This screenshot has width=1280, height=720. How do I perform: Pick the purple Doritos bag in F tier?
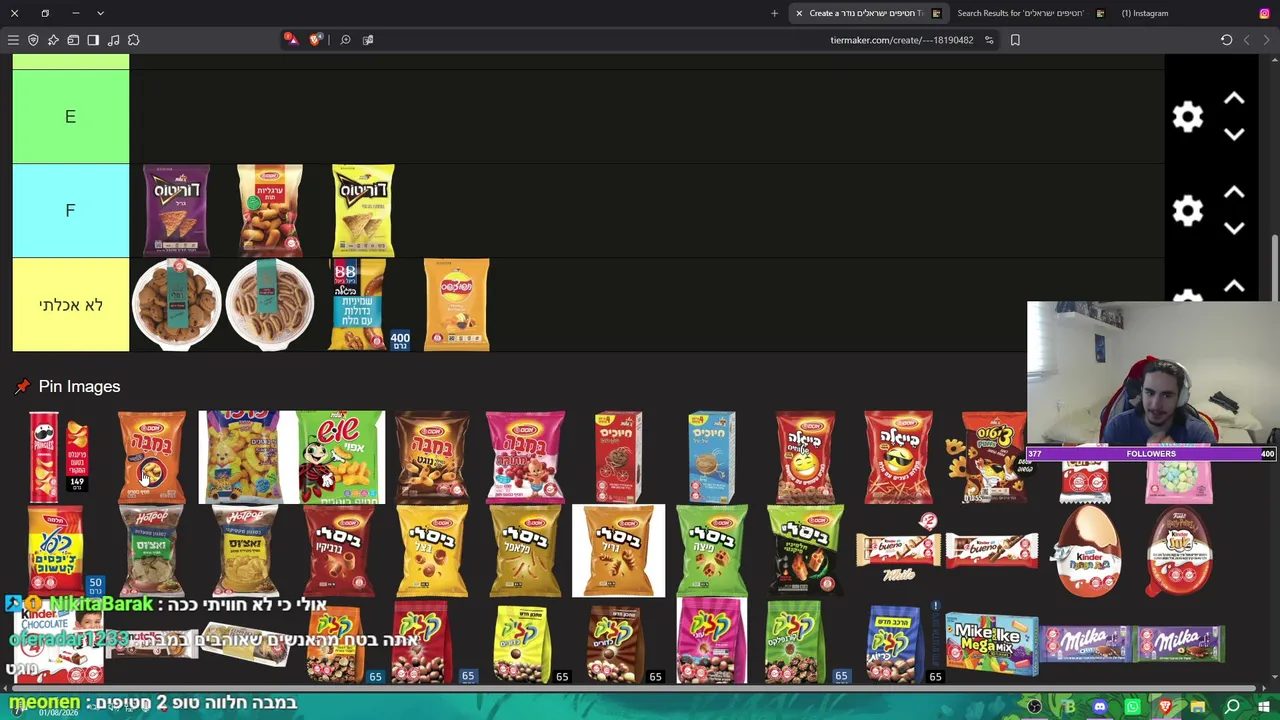click(176, 211)
